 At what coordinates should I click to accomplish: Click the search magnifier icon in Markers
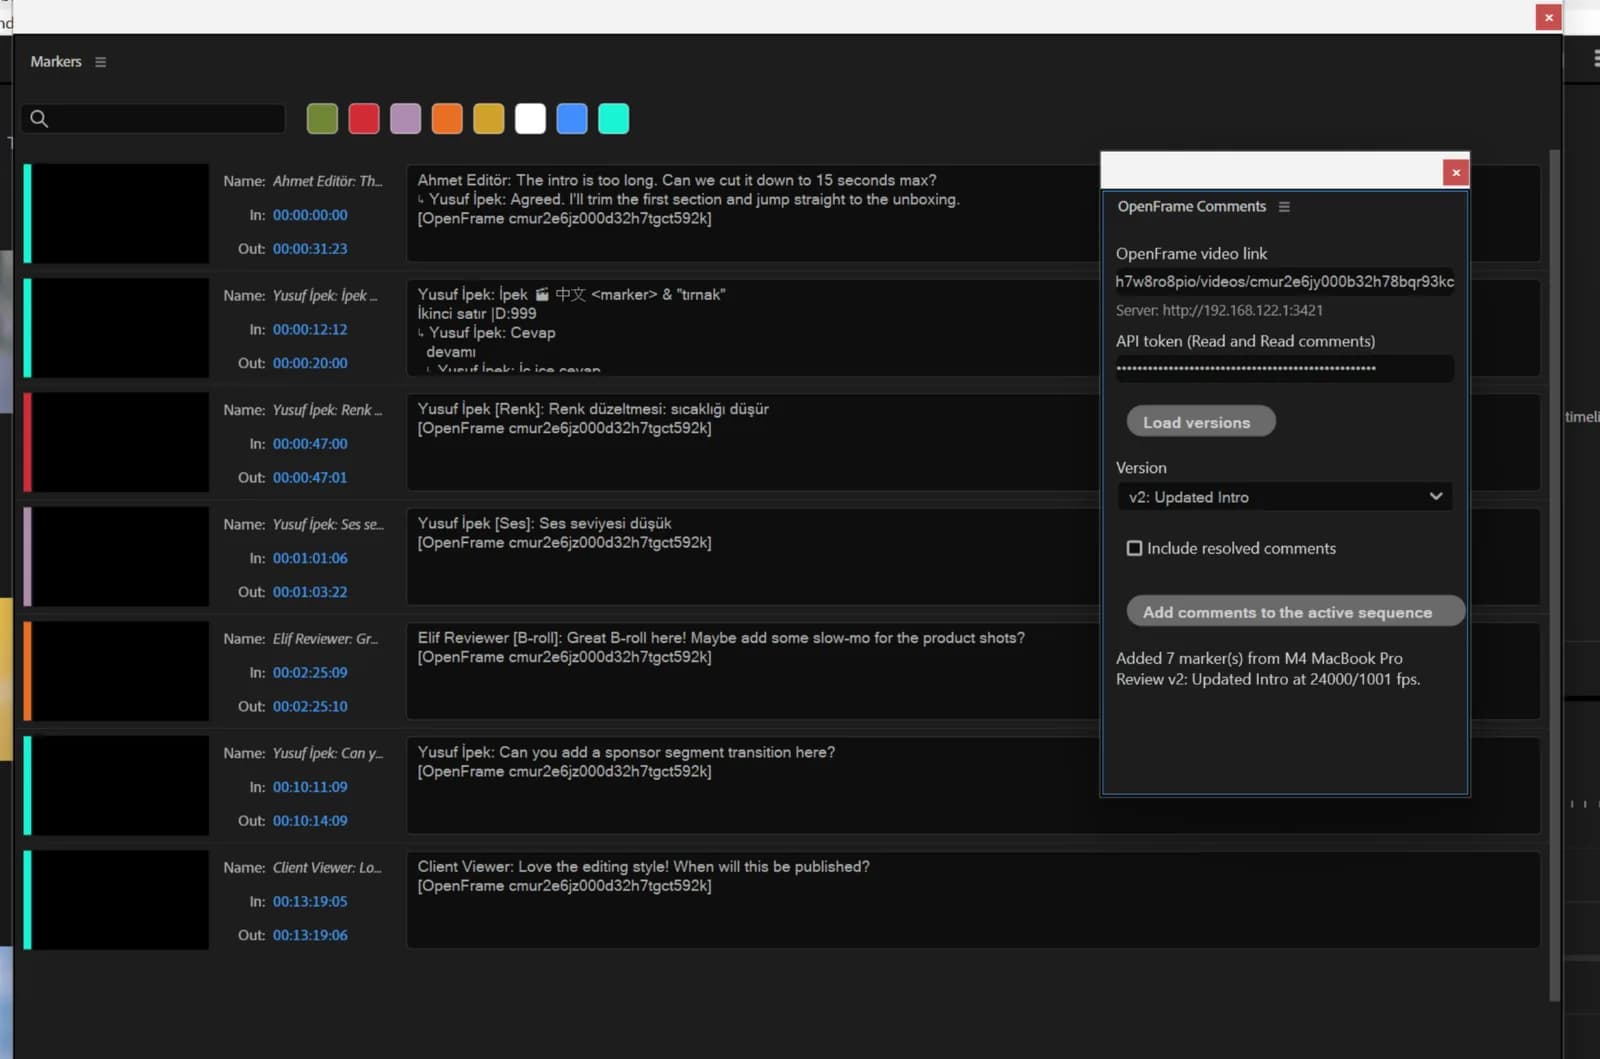click(39, 119)
